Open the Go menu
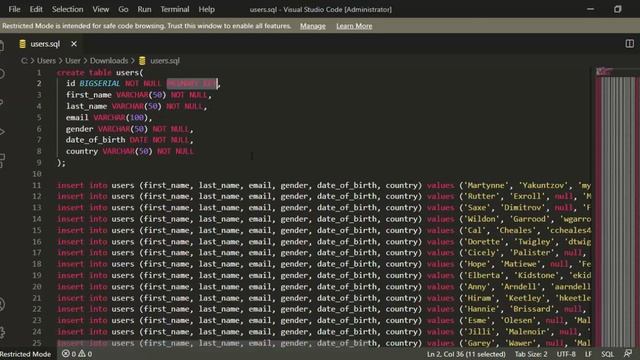 [123, 9]
